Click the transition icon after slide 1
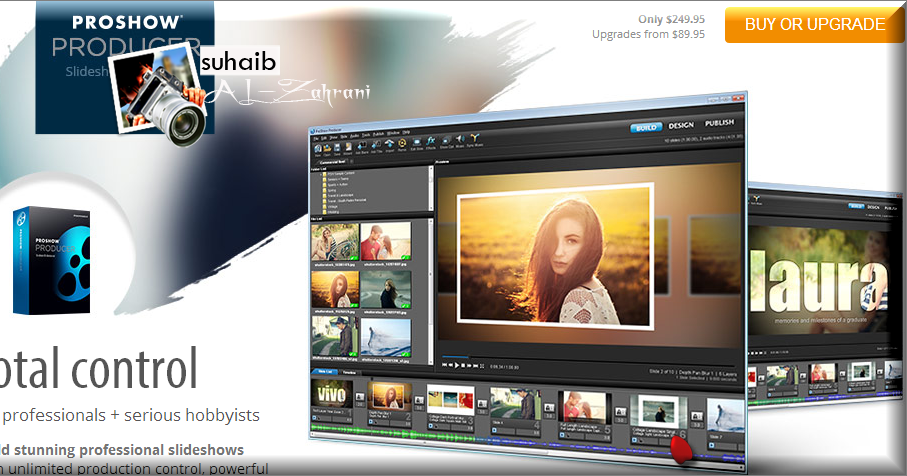This screenshot has height=476, width=907. (360, 397)
